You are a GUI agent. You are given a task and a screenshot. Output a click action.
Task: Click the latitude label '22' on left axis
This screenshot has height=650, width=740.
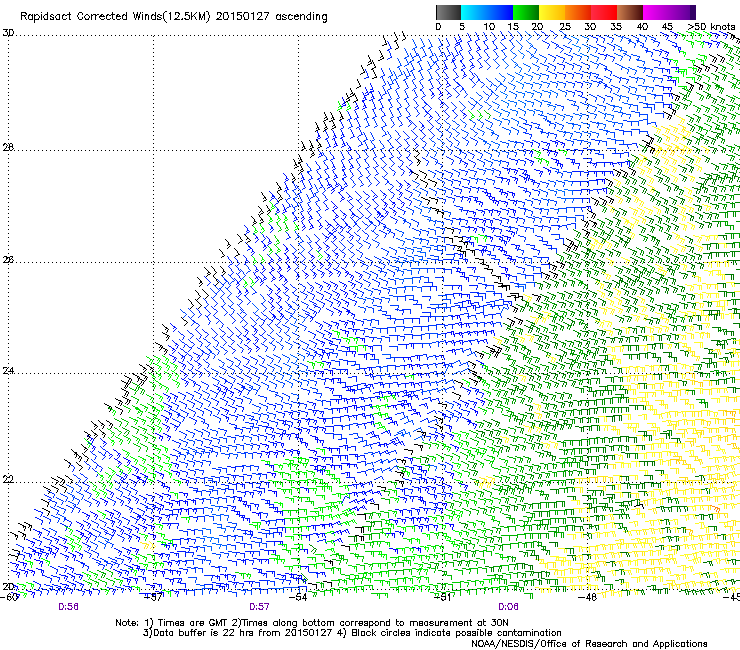[x=8, y=480]
